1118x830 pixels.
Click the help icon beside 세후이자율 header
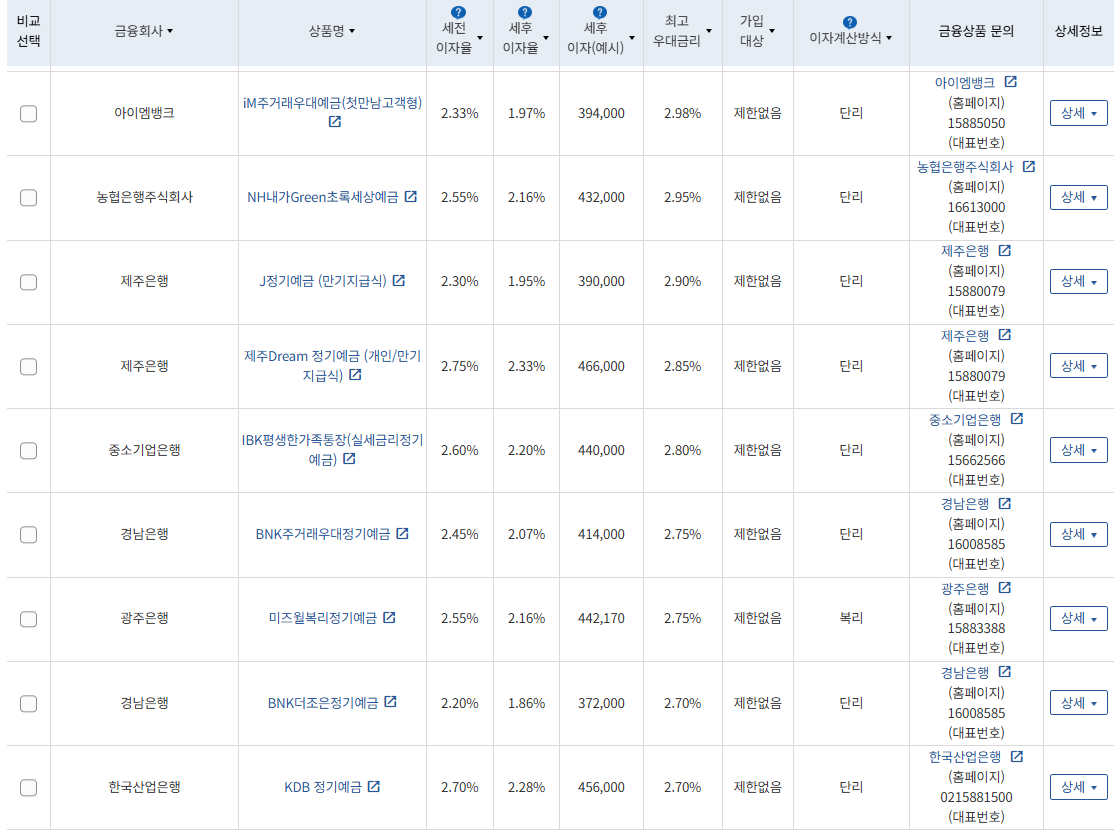(x=525, y=12)
